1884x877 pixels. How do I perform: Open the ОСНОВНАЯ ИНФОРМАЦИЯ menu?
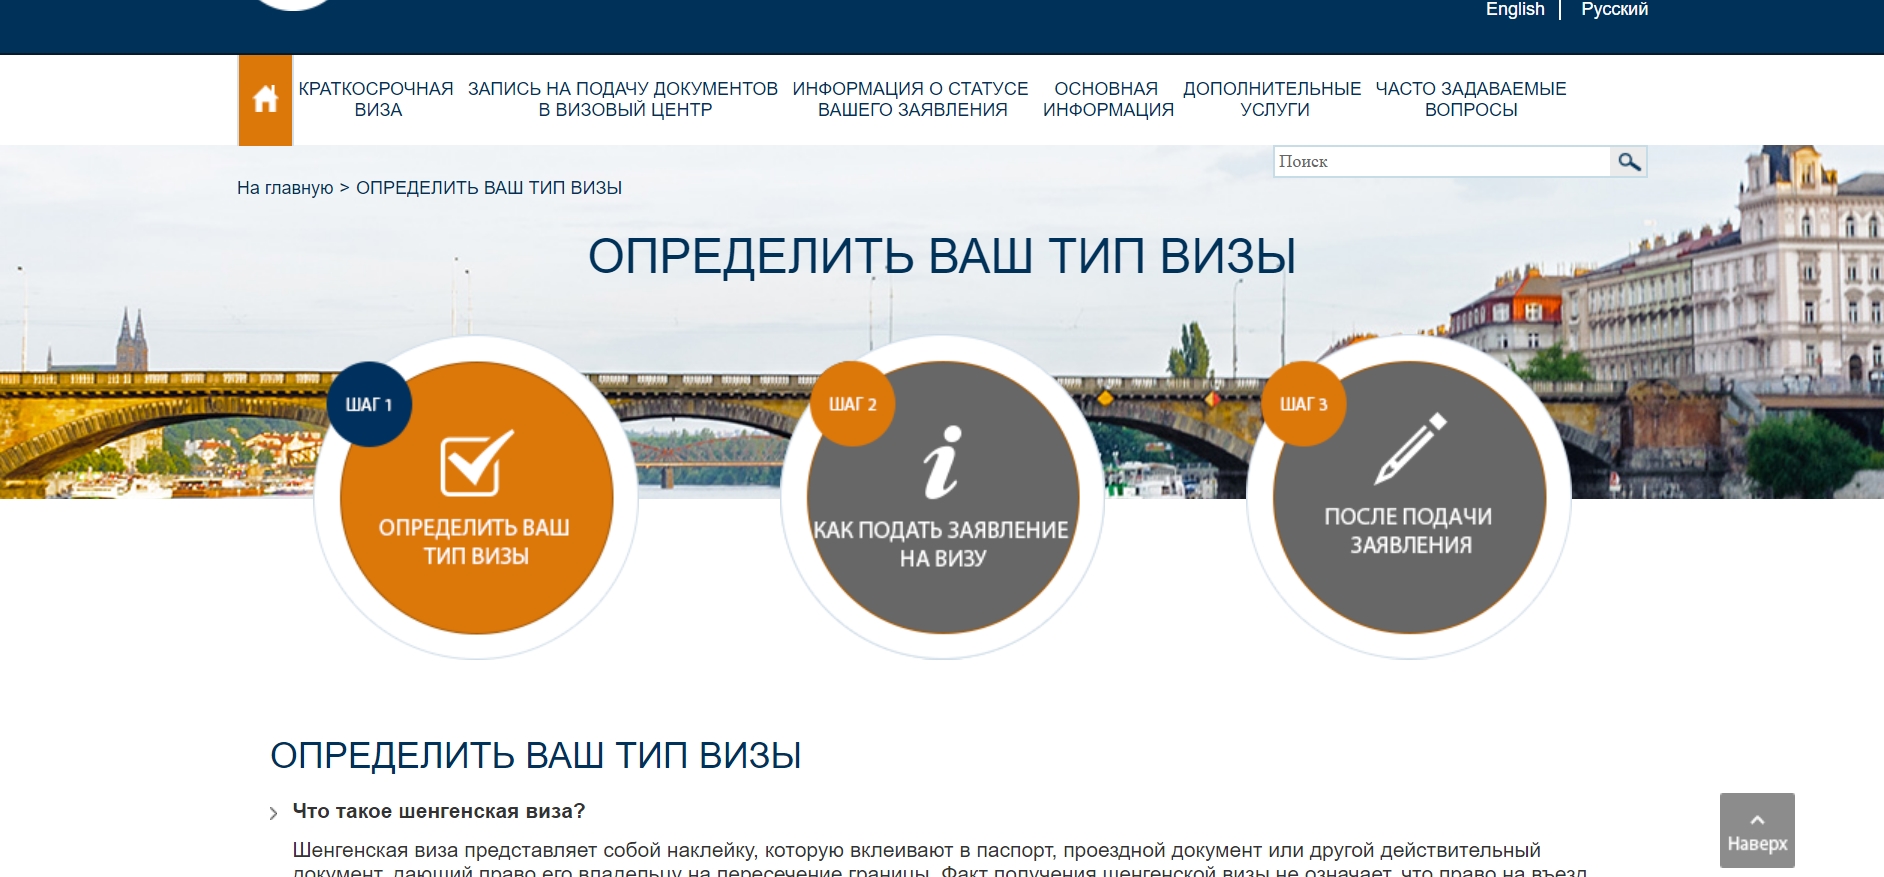1107,100
